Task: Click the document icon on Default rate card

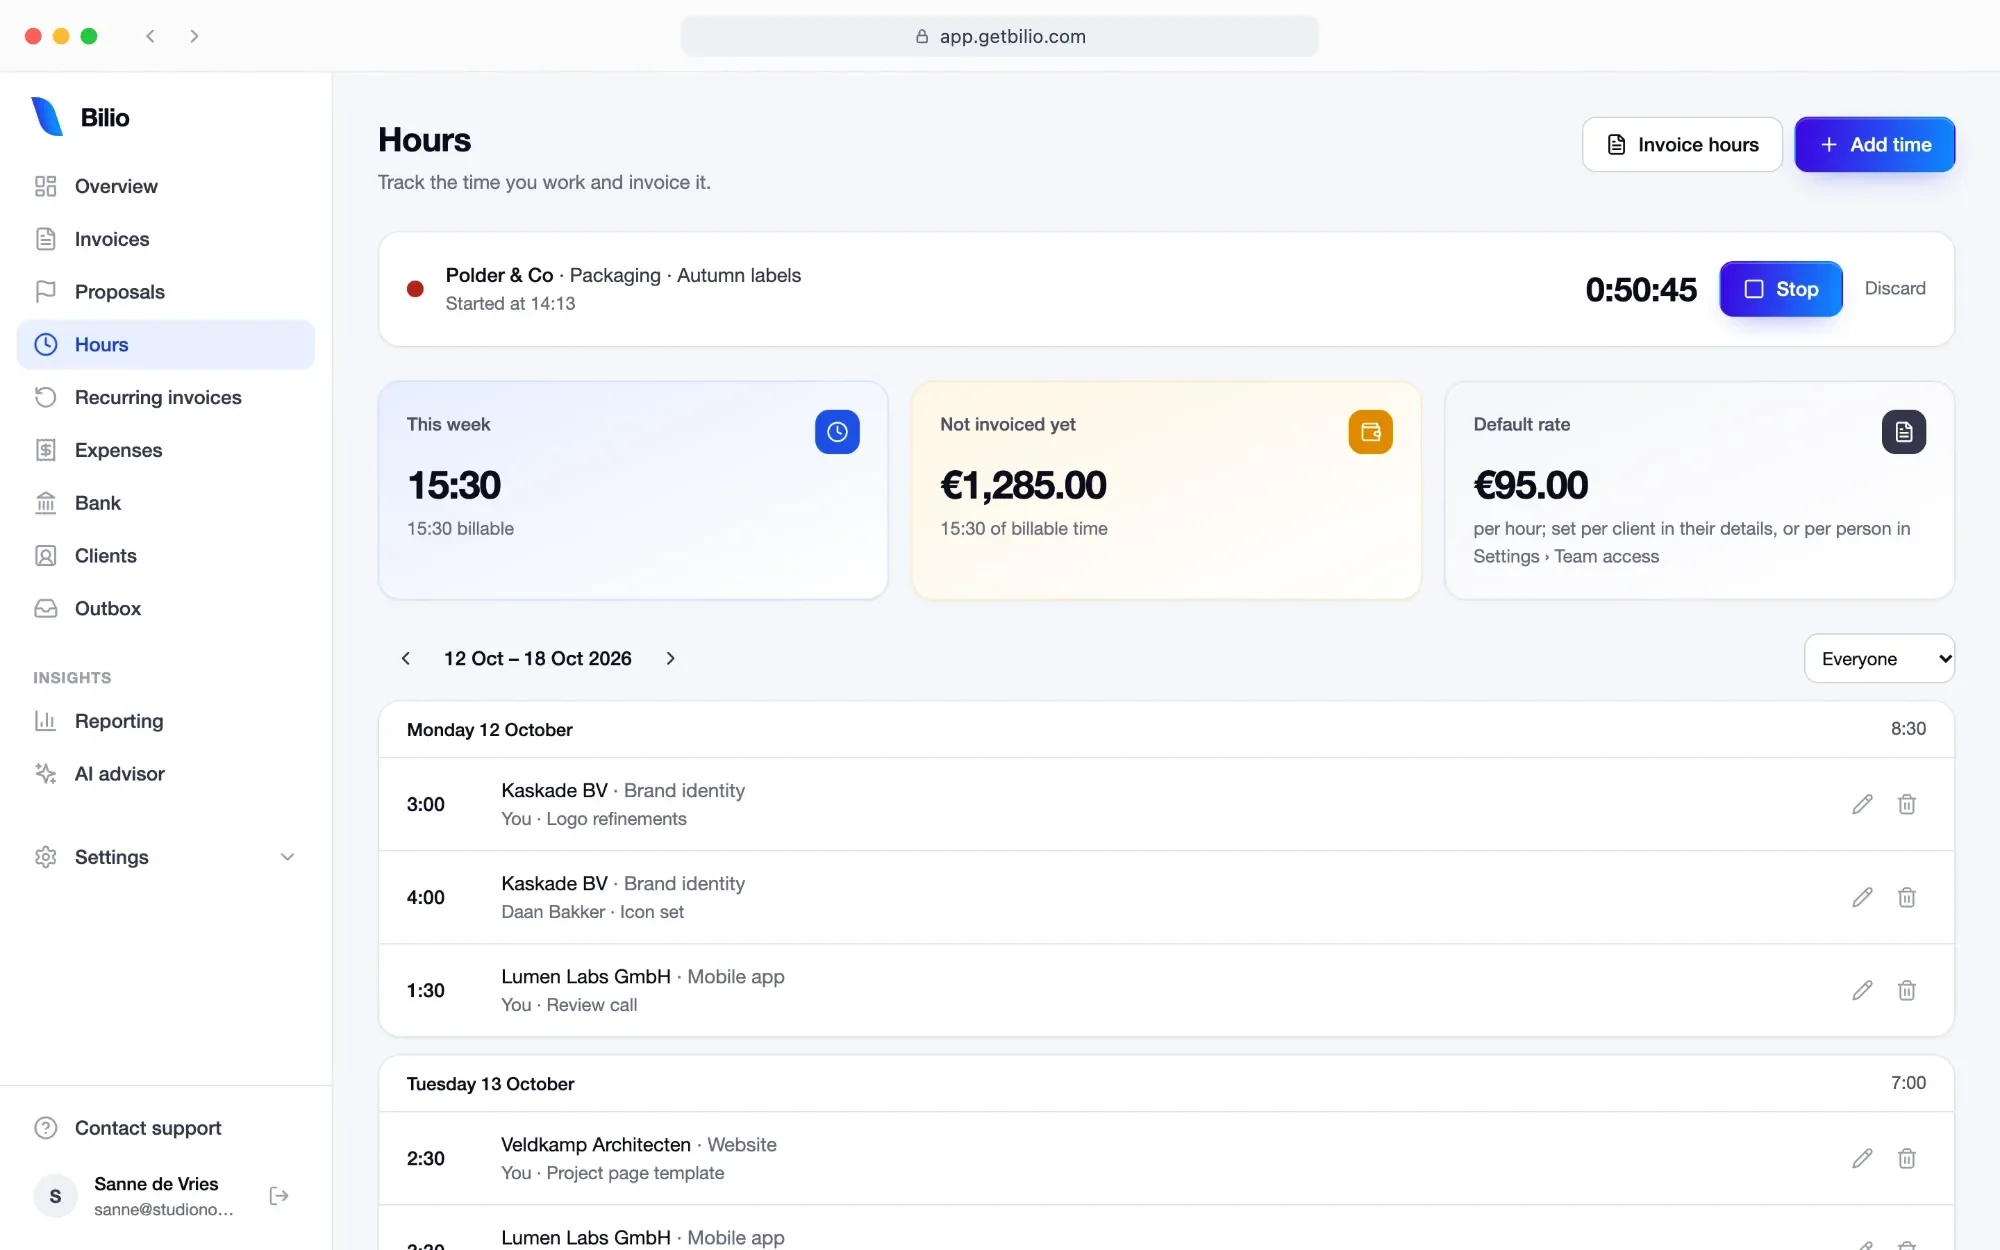Action: pos(1903,432)
